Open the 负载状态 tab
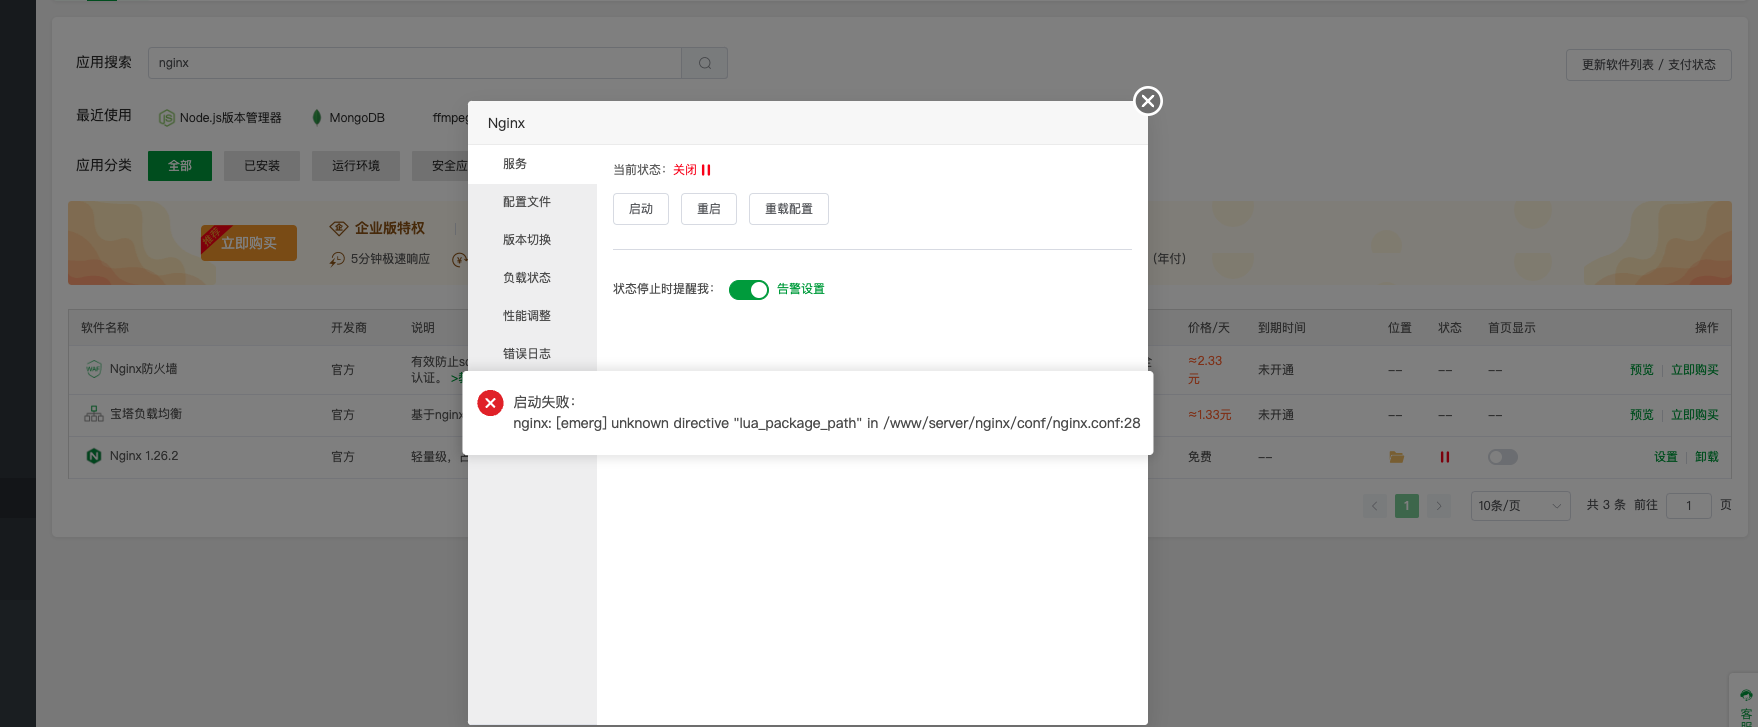The image size is (1758, 727). point(532,278)
